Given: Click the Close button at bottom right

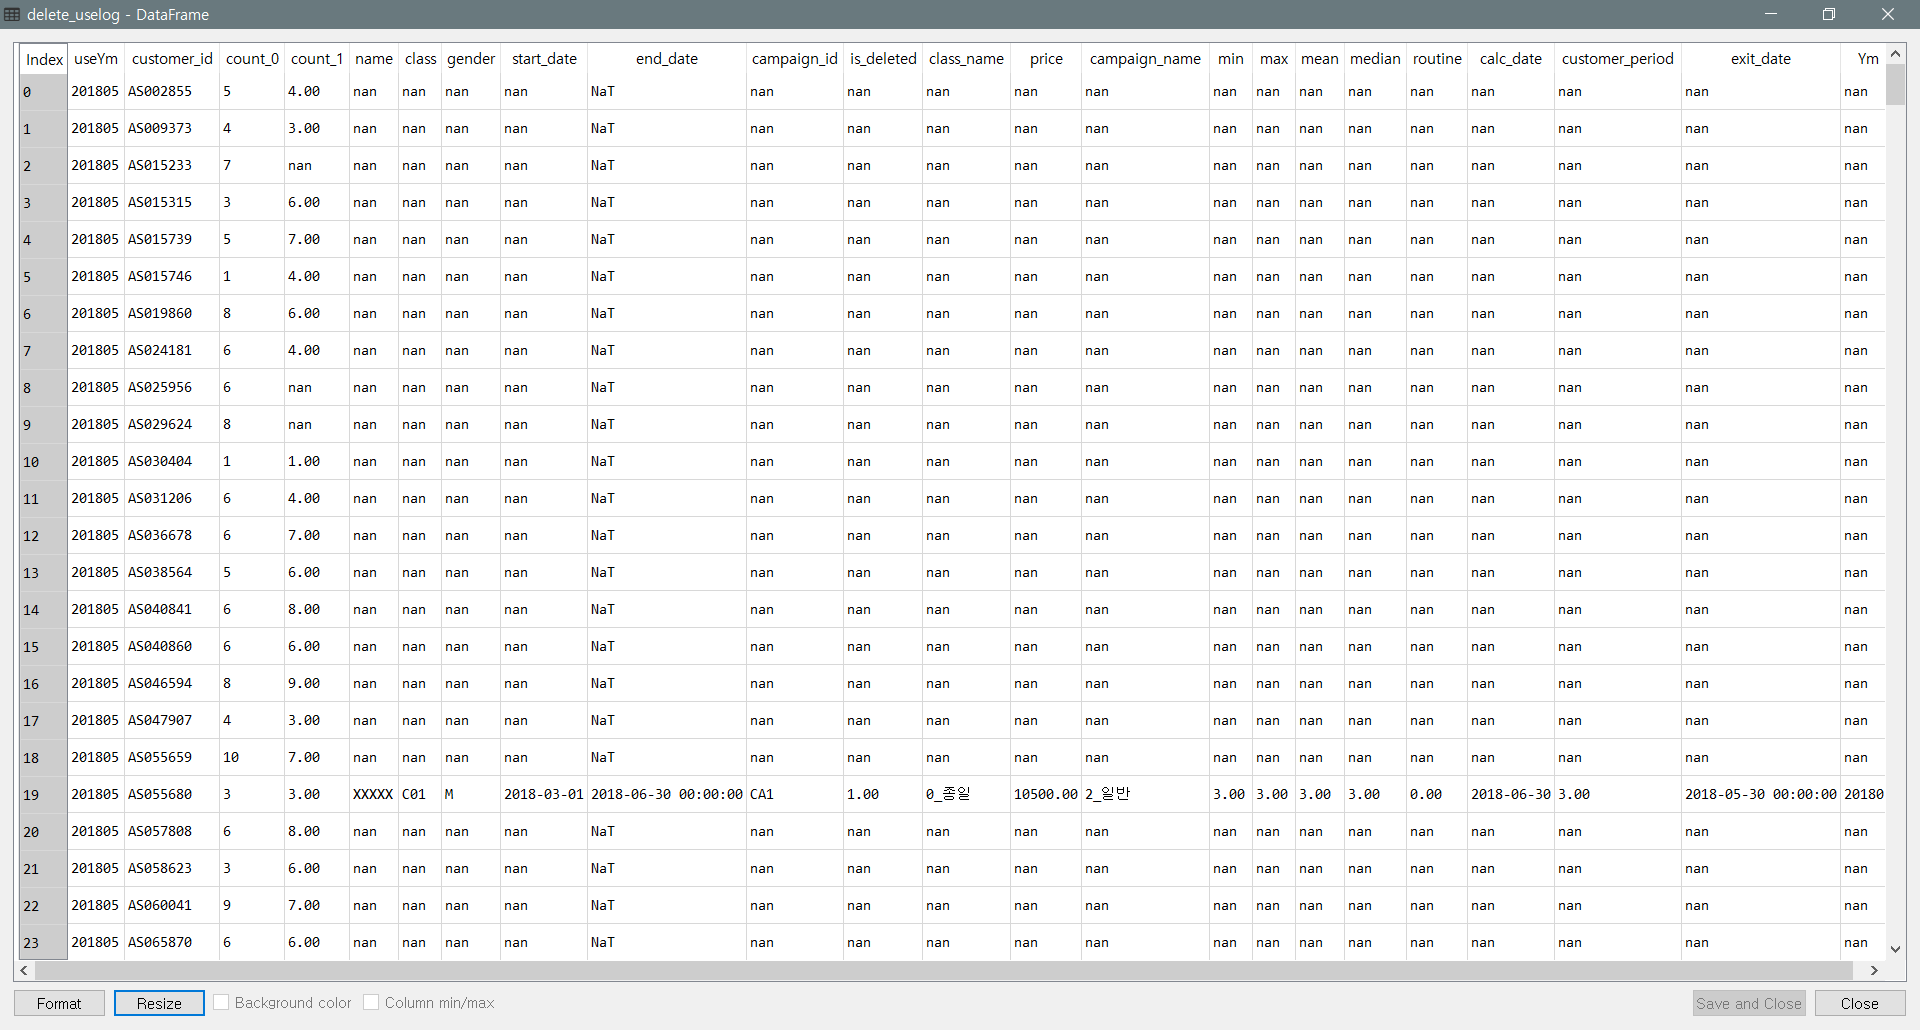Looking at the screenshot, I should coord(1859,1003).
